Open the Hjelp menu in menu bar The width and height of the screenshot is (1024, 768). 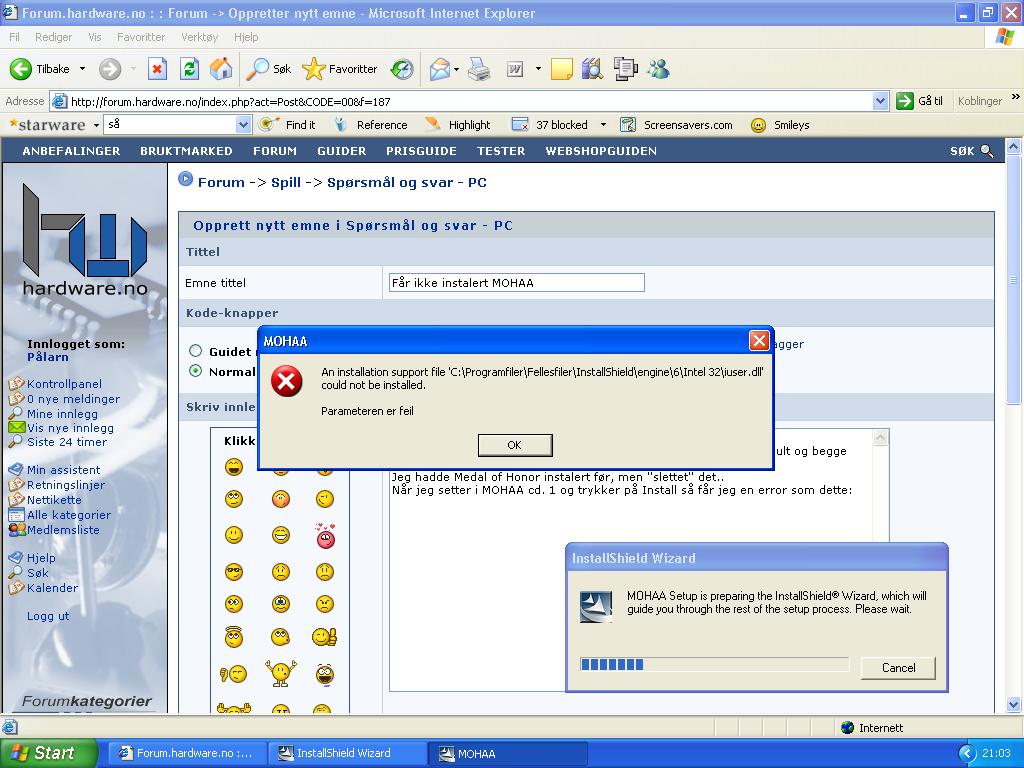click(246, 37)
